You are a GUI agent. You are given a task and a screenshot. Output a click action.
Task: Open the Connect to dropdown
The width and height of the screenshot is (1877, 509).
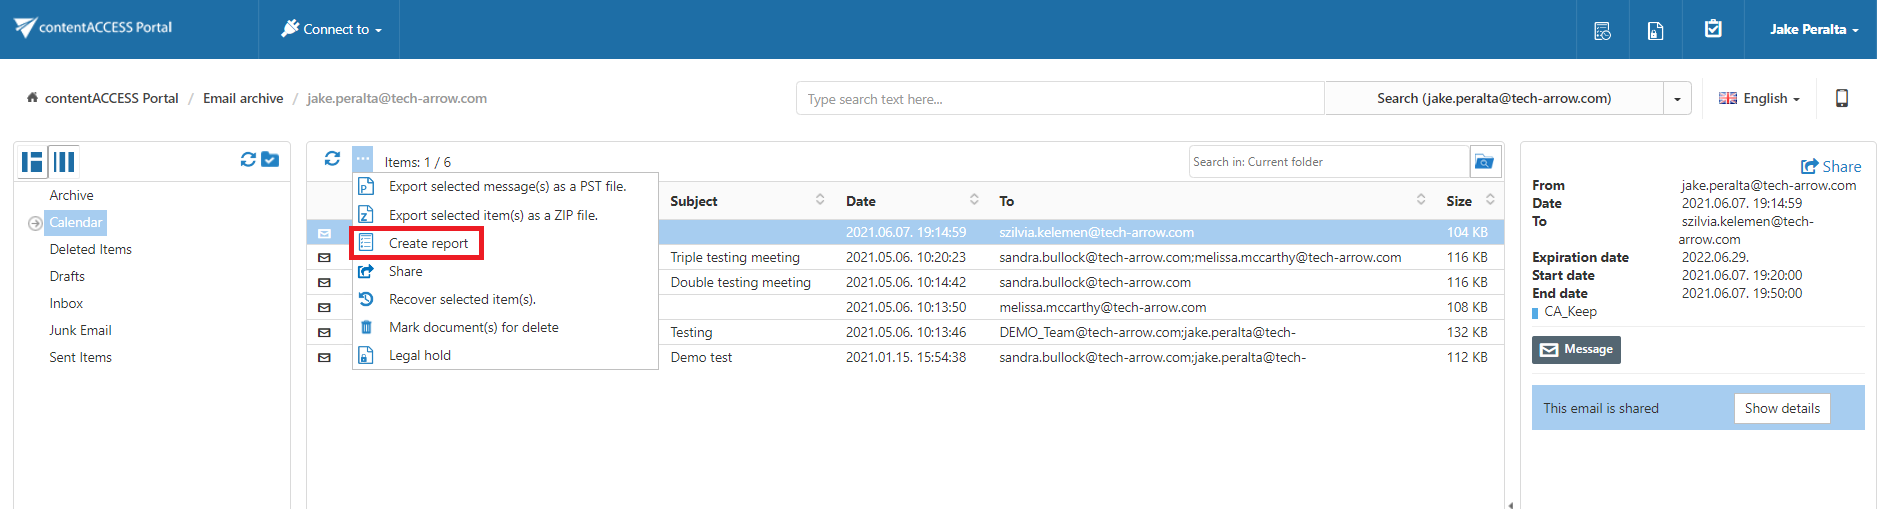tap(332, 29)
